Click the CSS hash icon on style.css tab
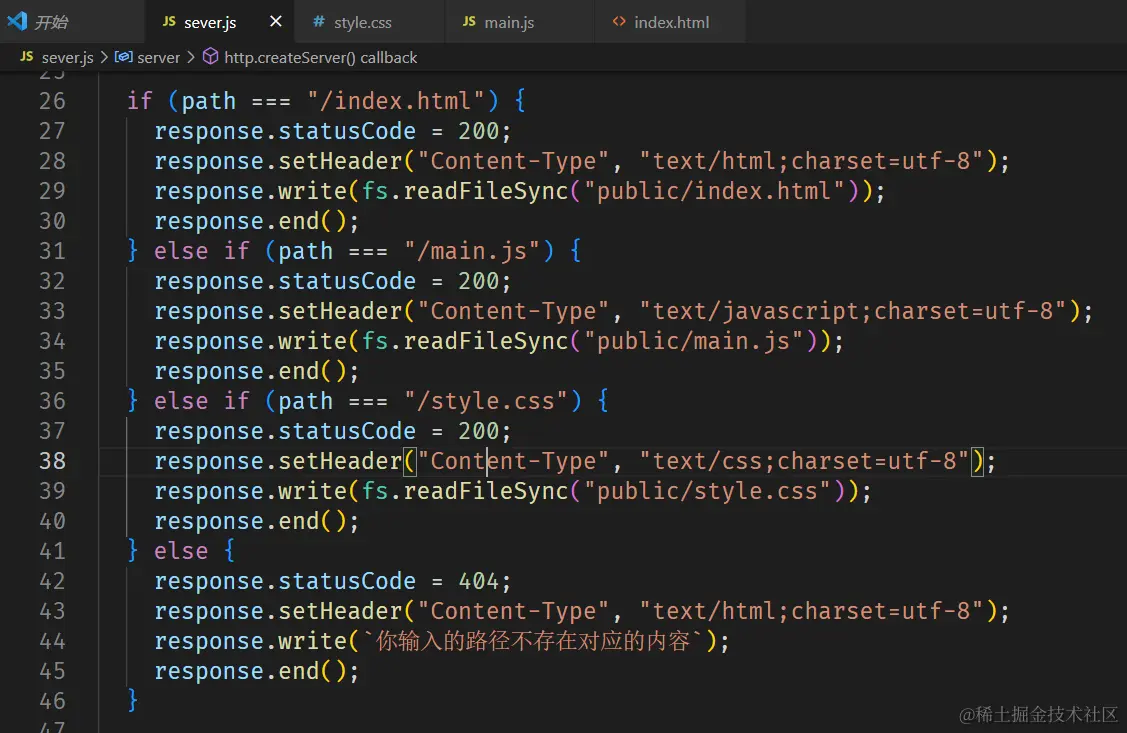1127x733 pixels. pos(318,22)
